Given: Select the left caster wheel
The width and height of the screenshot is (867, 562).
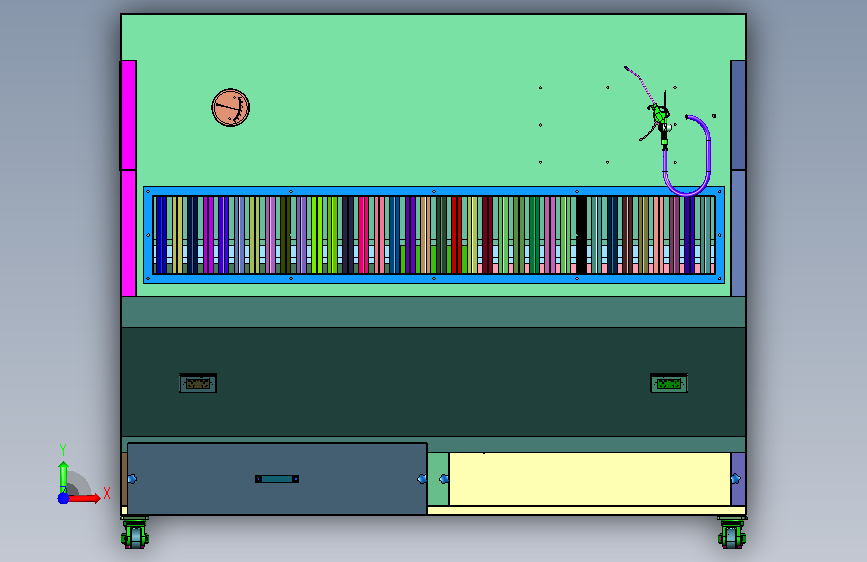Looking at the screenshot, I should pyautogui.click(x=135, y=533).
